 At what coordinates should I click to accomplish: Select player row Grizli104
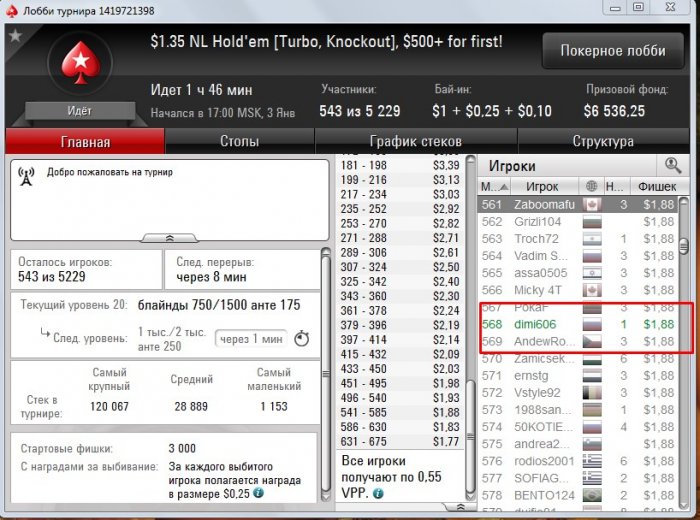[578, 222]
